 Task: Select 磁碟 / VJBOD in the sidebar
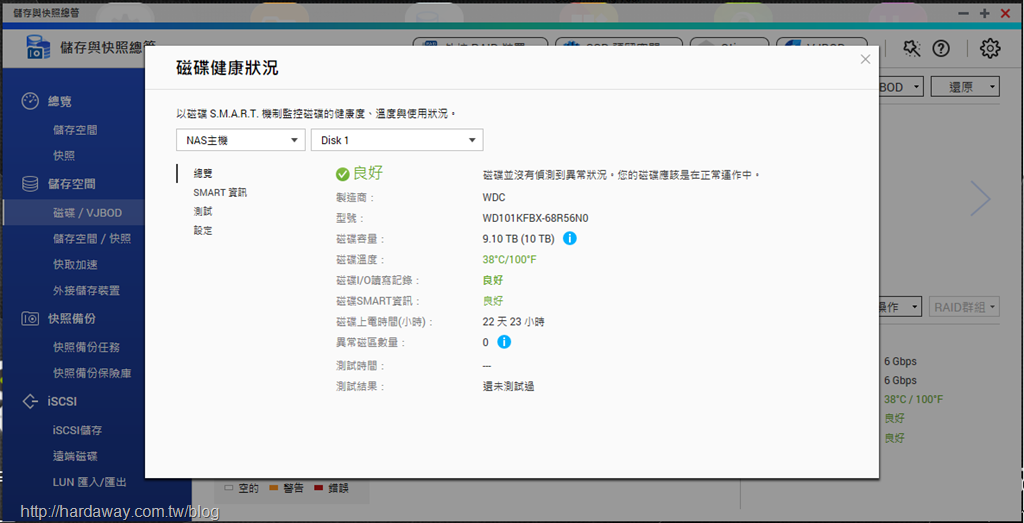(87, 213)
